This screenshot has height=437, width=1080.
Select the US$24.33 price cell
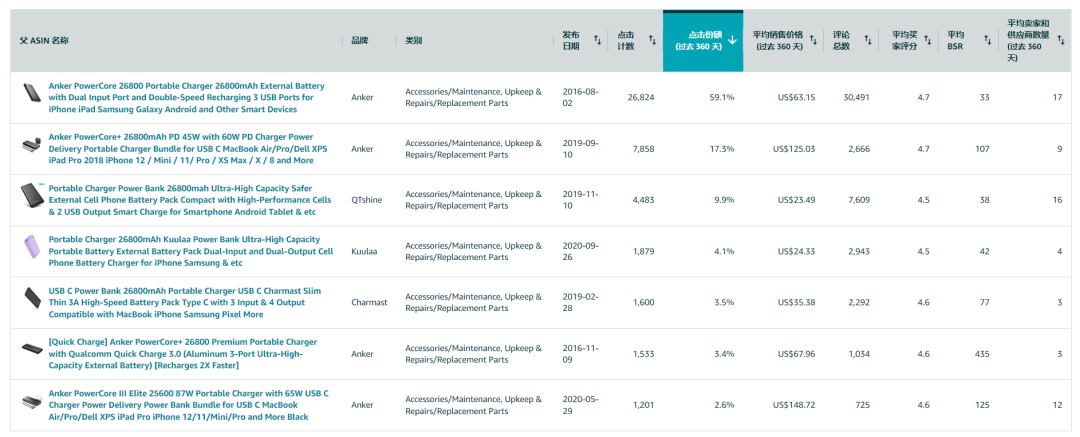coord(796,252)
